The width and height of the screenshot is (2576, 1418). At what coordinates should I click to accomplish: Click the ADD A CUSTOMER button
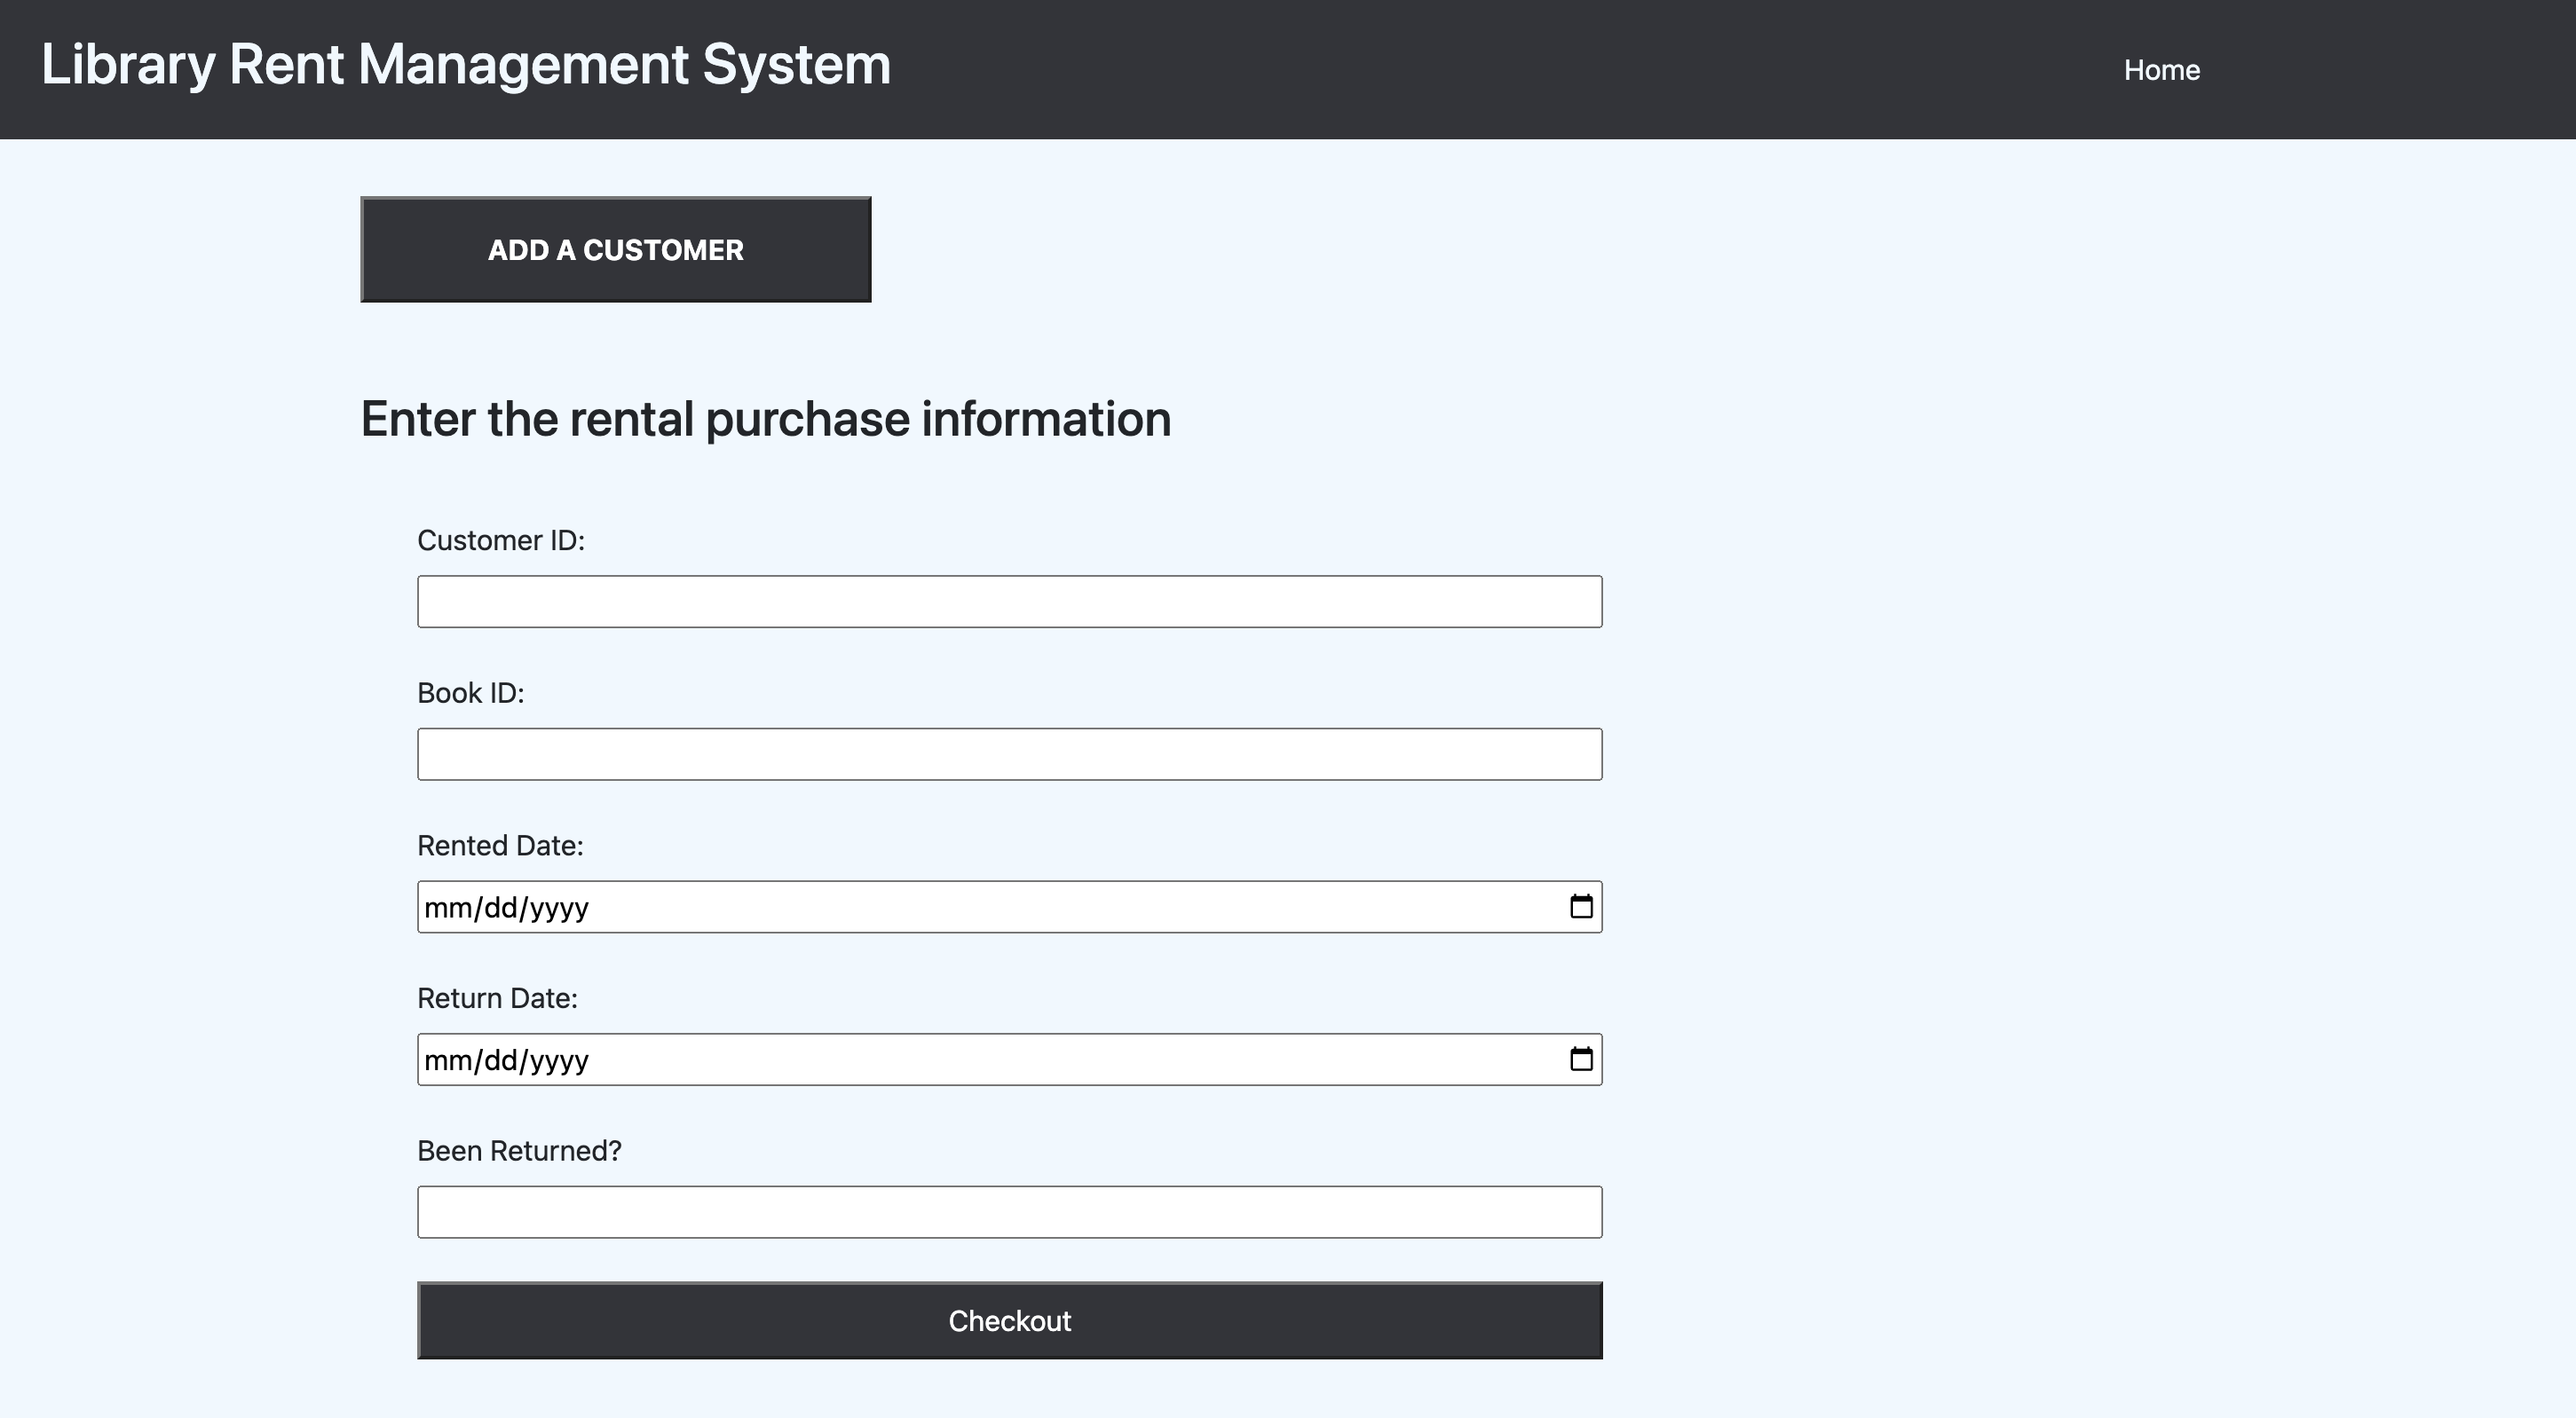pos(615,249)
